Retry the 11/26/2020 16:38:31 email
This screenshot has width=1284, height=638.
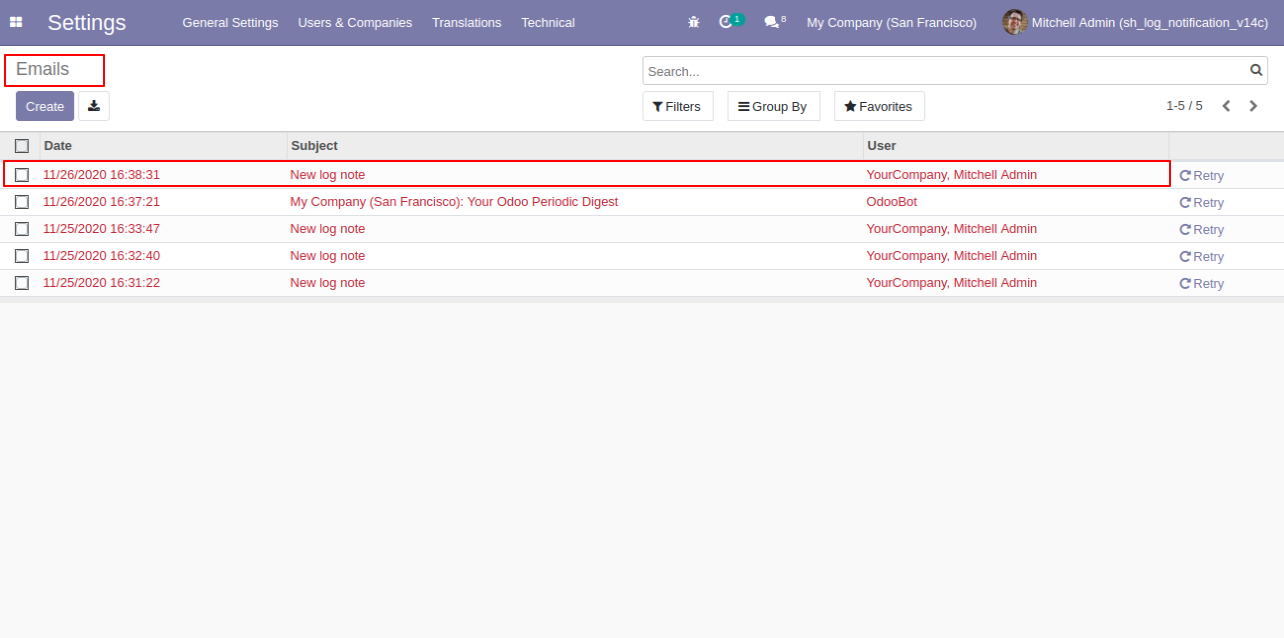click(1201, 175)
